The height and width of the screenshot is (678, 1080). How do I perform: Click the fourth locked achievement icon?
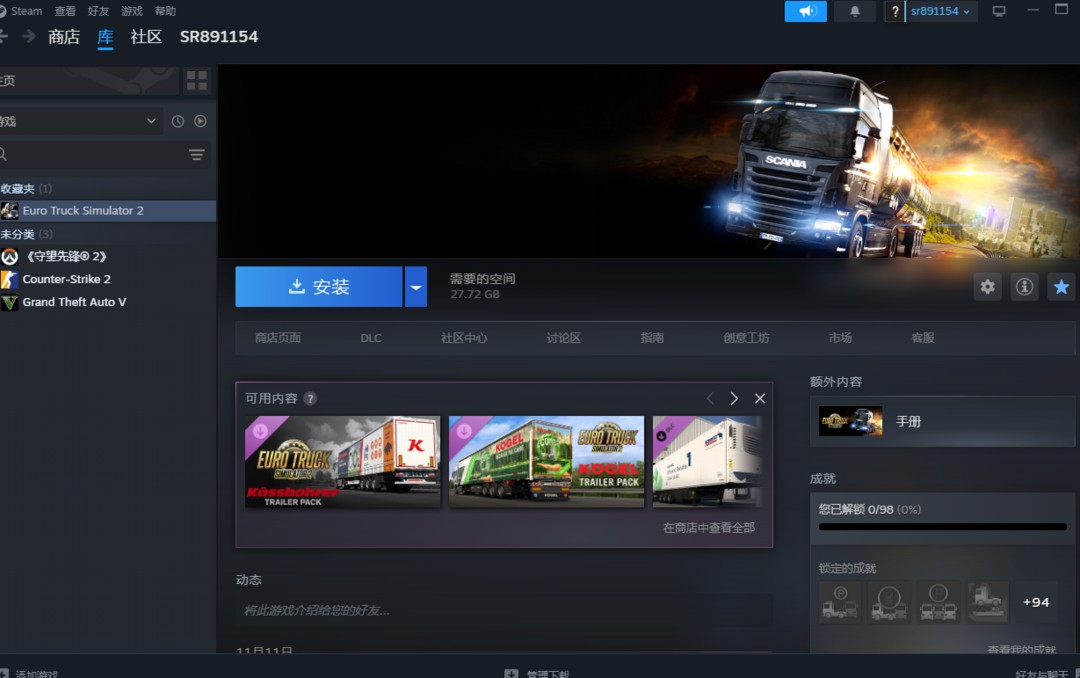coord(987,602)
